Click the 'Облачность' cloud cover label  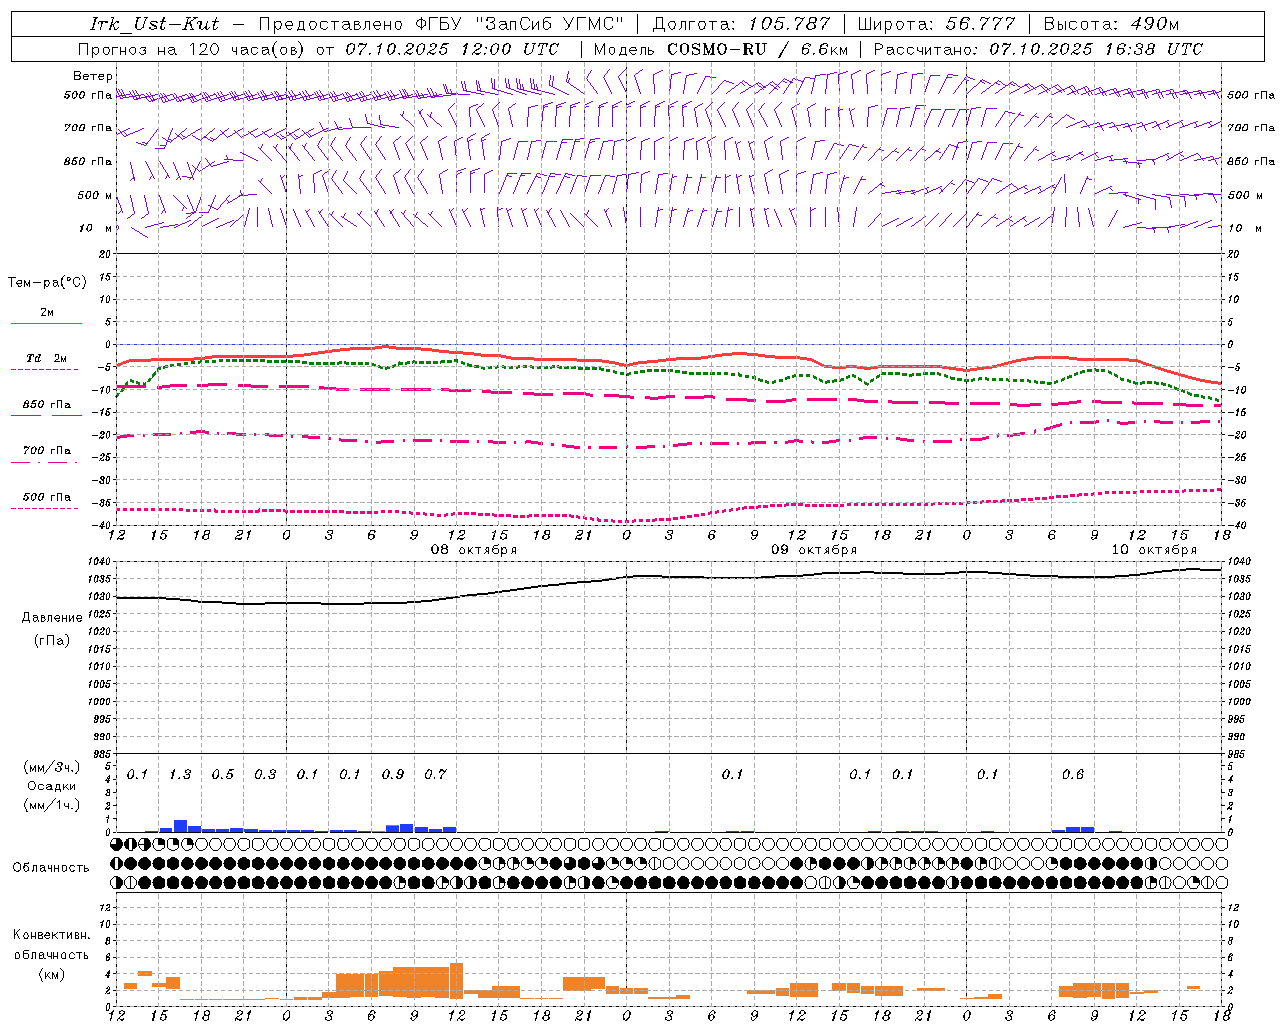tap(51, 867)
